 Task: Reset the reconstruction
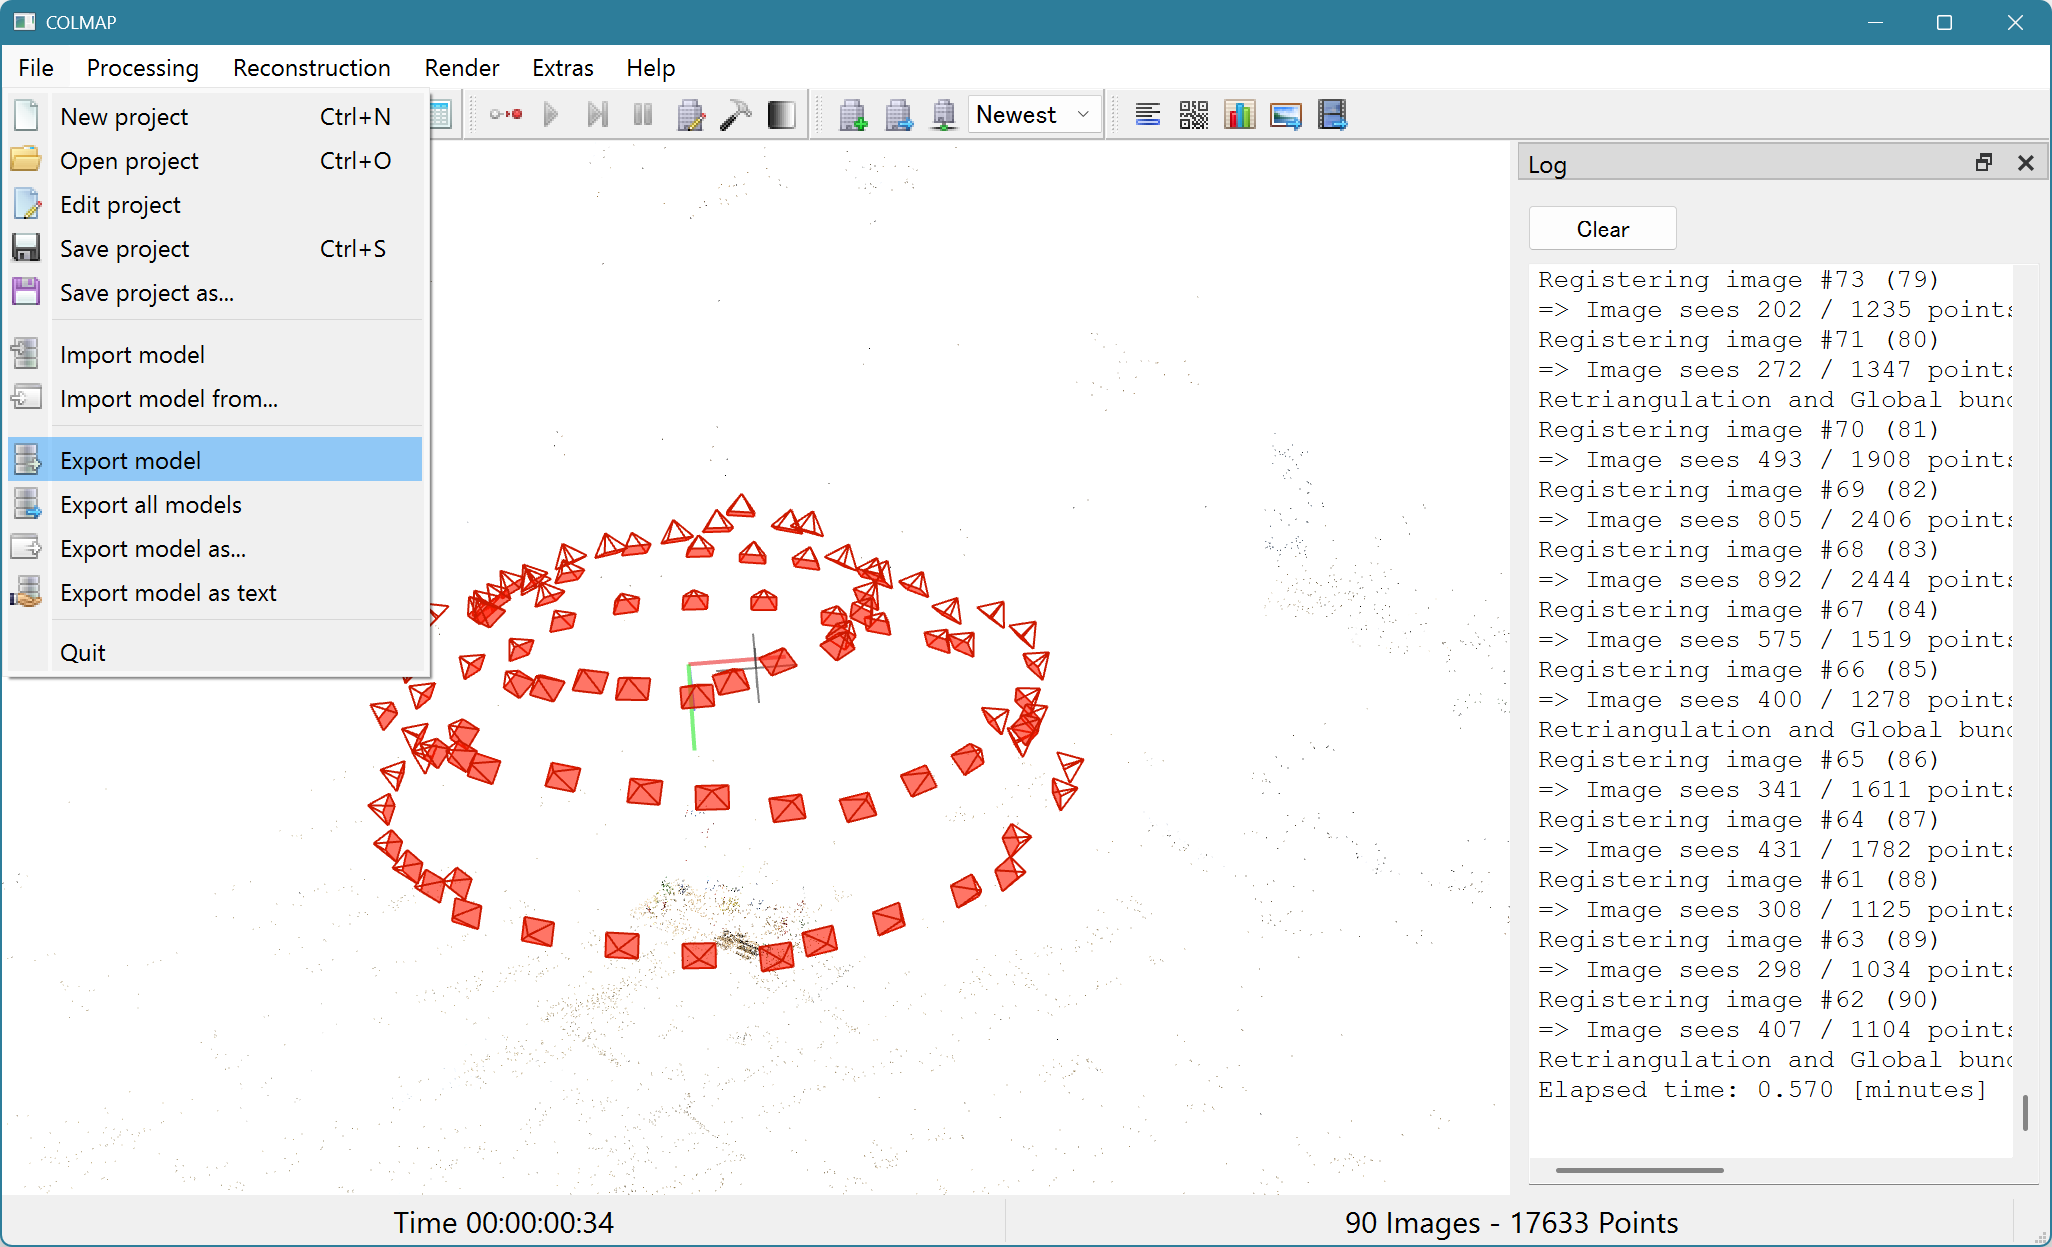pos(505,114)
